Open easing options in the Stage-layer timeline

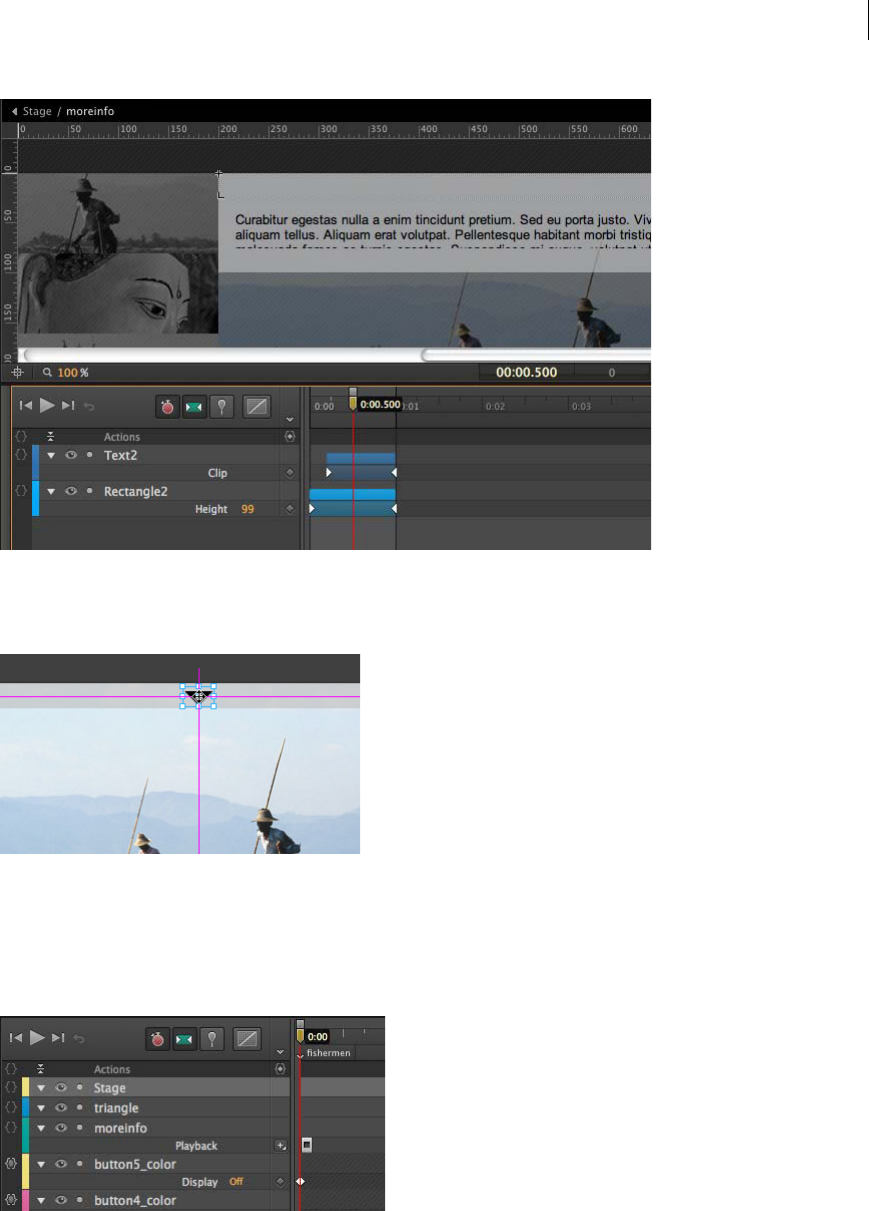point(247,1038)
